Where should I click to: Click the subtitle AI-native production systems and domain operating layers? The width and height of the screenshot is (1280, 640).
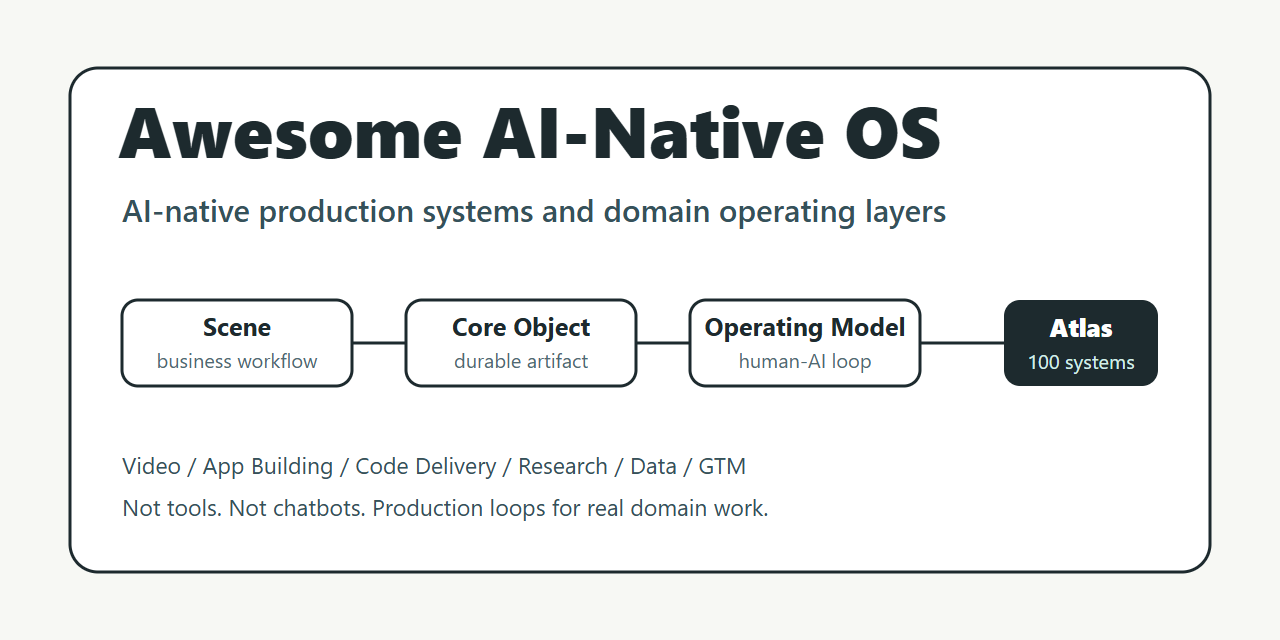[534, 212]
